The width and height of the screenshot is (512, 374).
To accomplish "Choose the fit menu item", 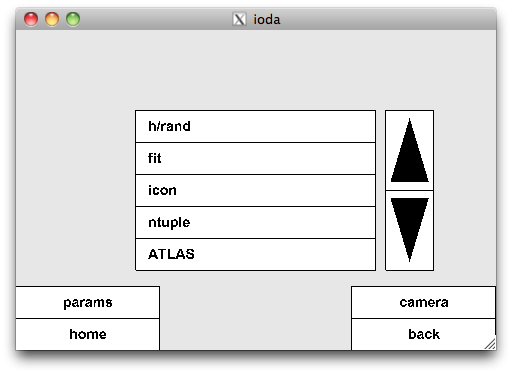I will point(255,158).
